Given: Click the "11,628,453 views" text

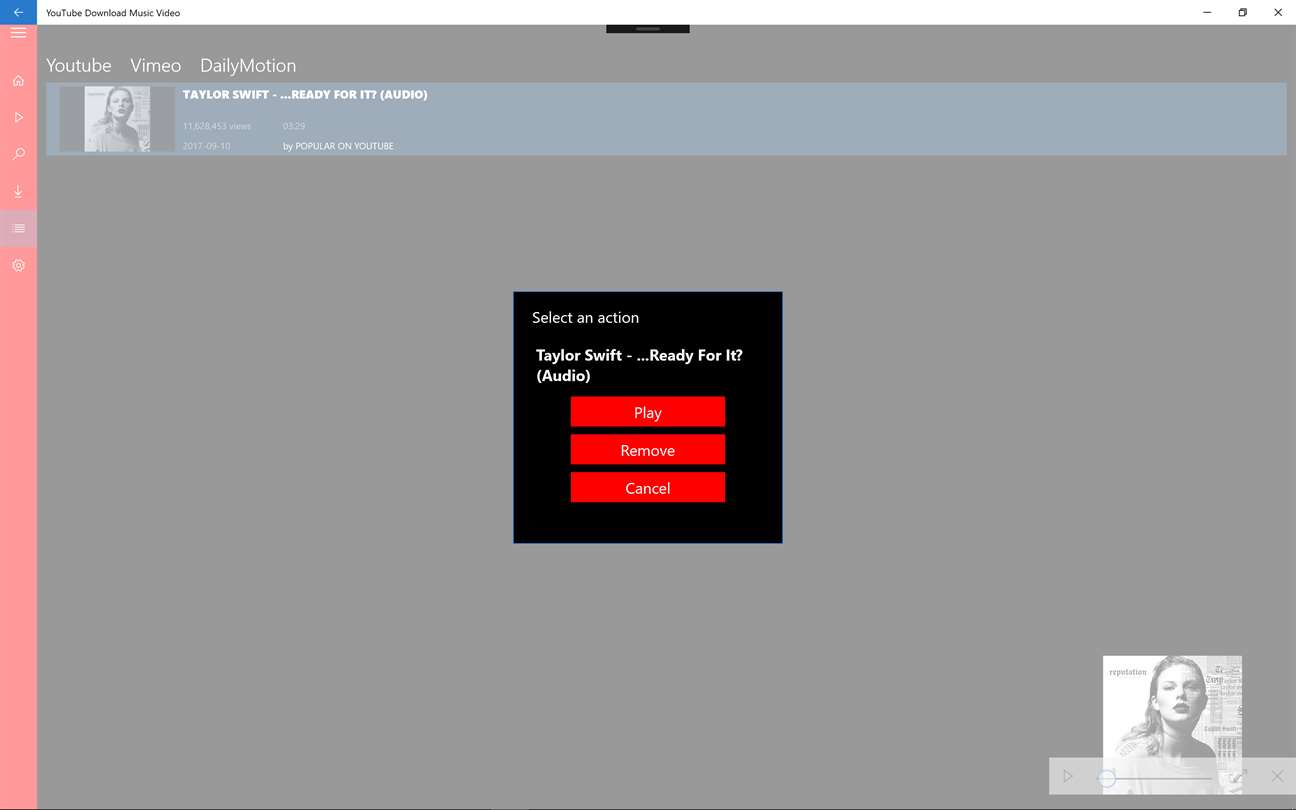Looking at the screenshot, I should point(217,126).
